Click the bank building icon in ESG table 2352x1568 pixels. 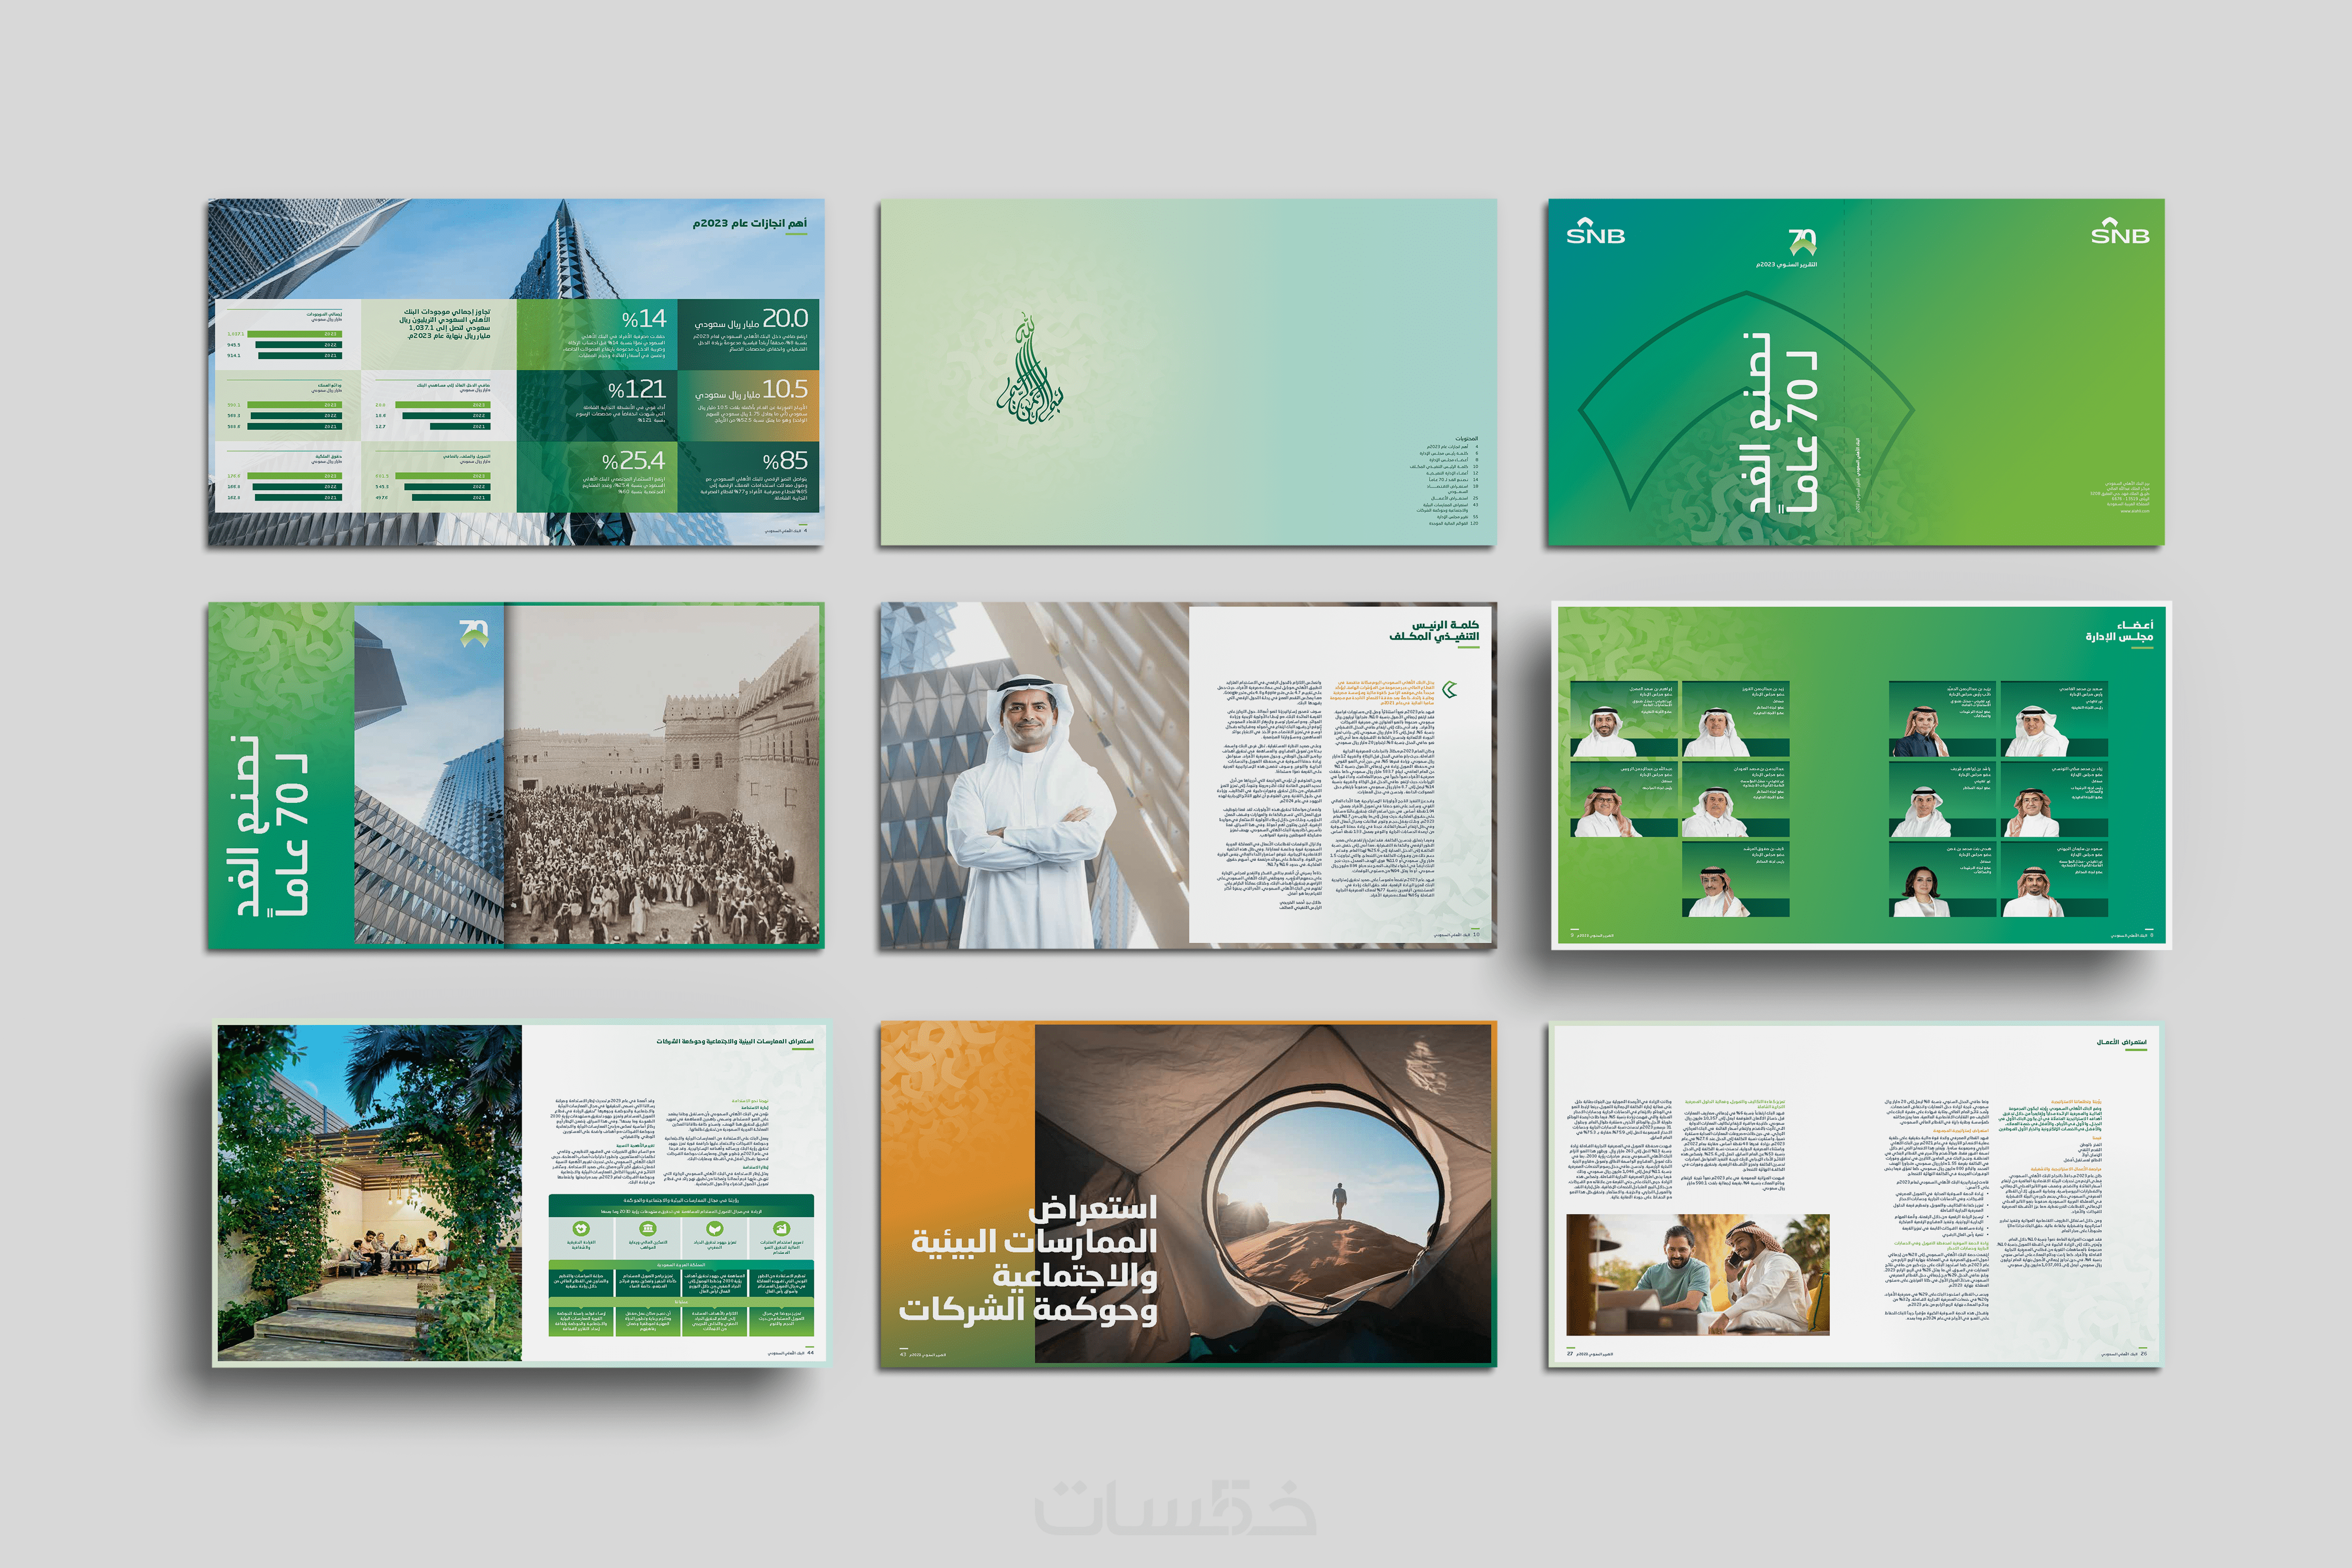pos(648,1229)
